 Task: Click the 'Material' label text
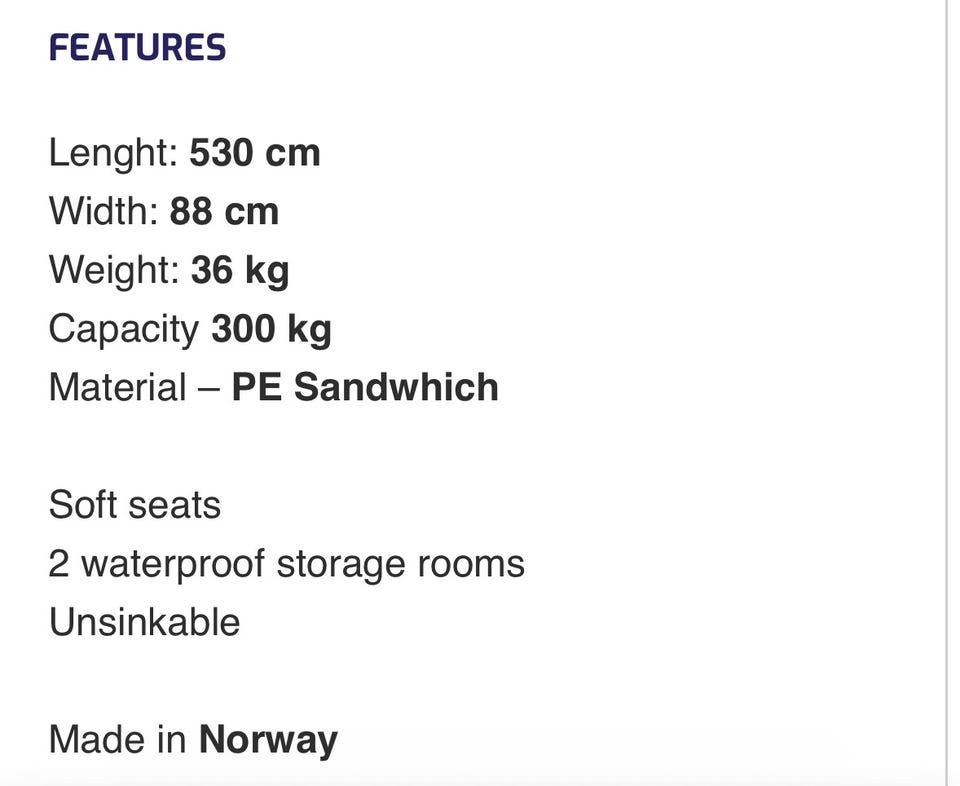117,387
